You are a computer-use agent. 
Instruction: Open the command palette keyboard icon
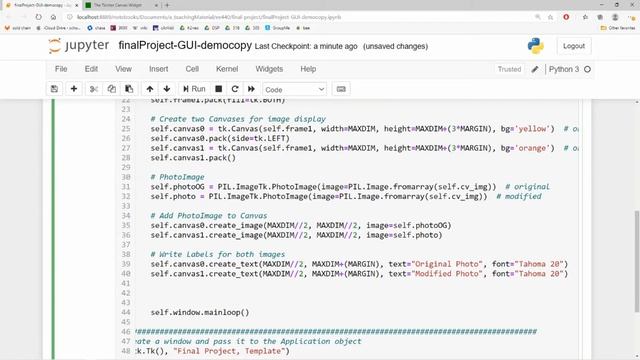(x=341, y=89)
